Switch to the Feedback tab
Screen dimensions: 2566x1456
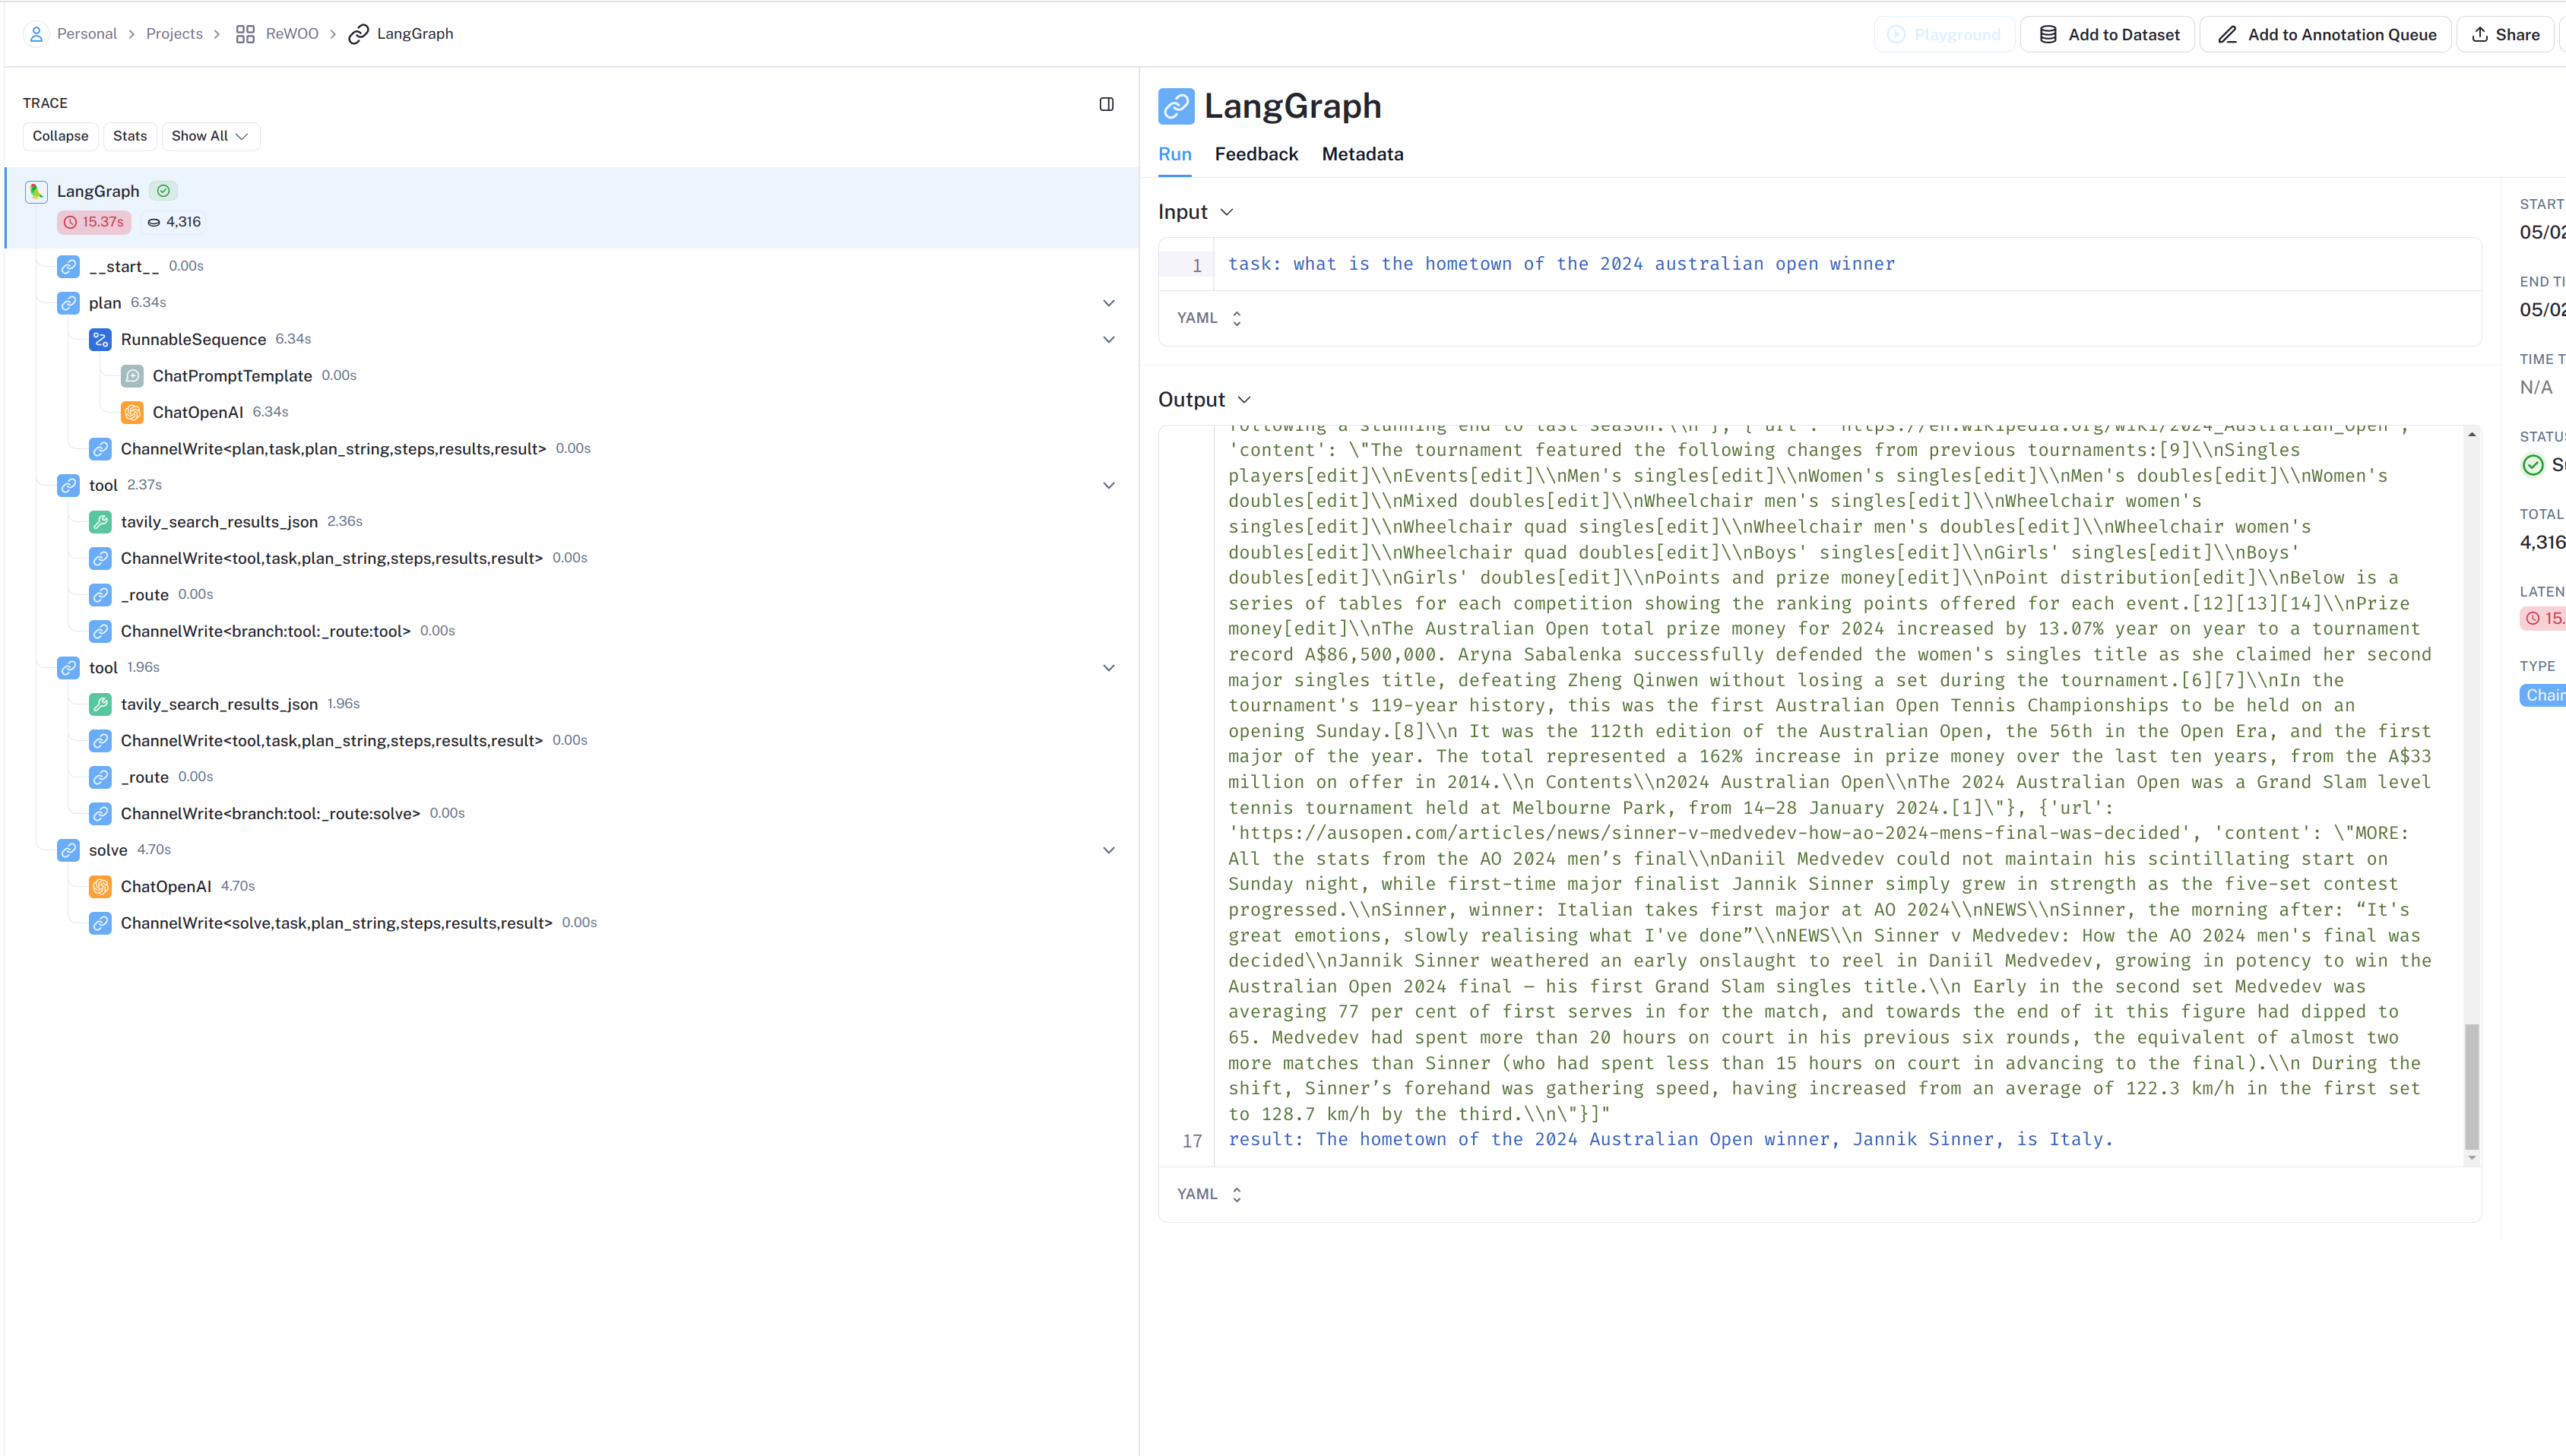pos(1256,154)
